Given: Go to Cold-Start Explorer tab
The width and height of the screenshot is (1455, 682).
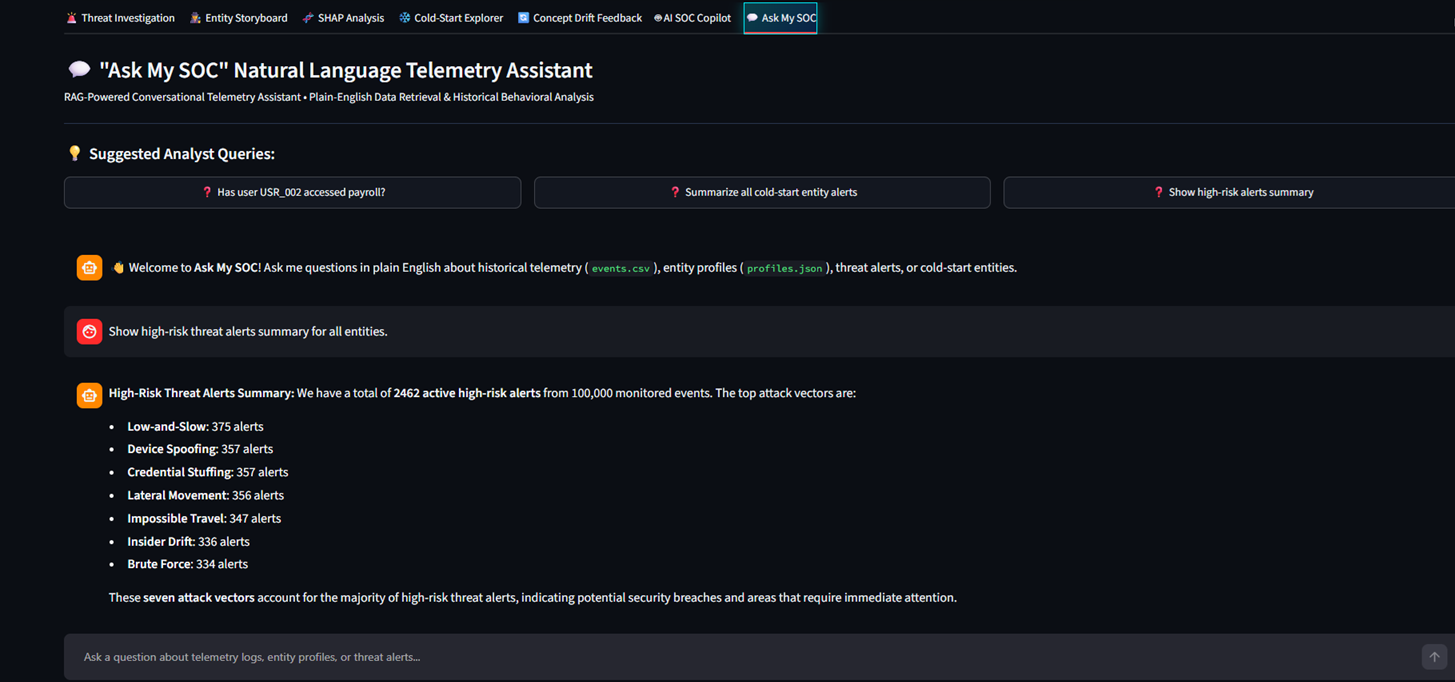Looking at the screenshot, I should (x=451, y=18).
